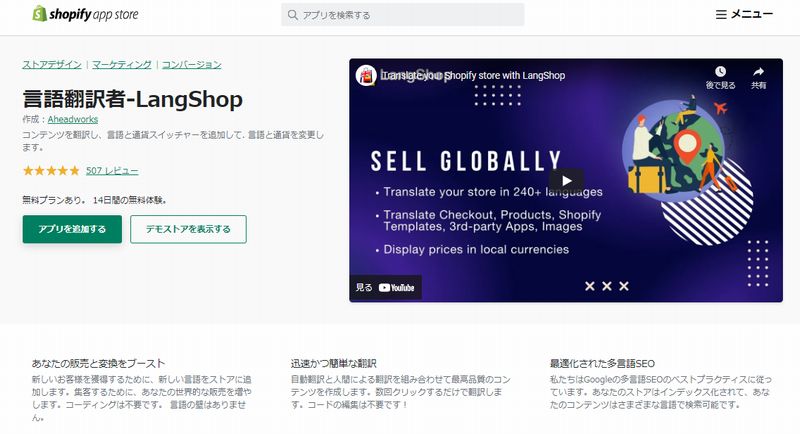The width and height of the screenshot is (800, 434).
Task: Visit the Aheadworks developer link
Action: (x=73, y=119)
